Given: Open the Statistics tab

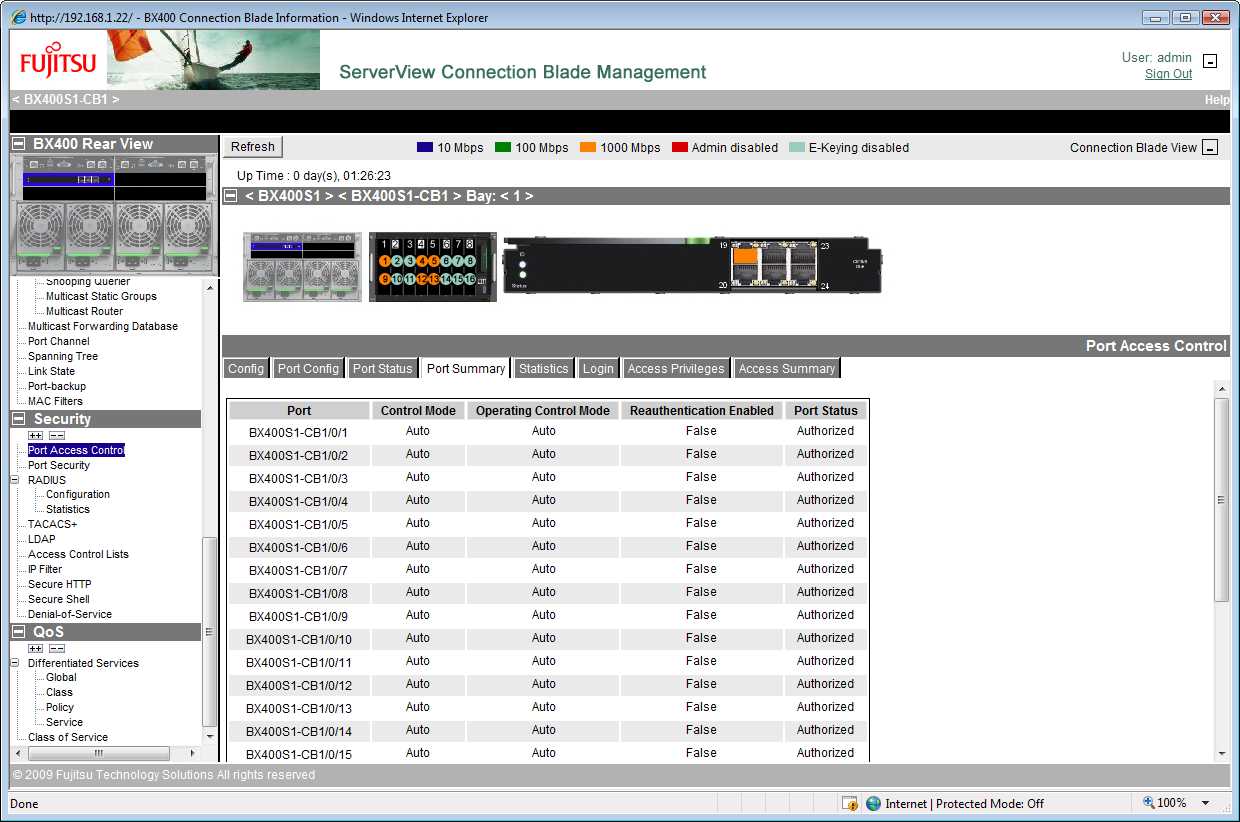Looking at the screenshot, I should click(x=544, y=369).
